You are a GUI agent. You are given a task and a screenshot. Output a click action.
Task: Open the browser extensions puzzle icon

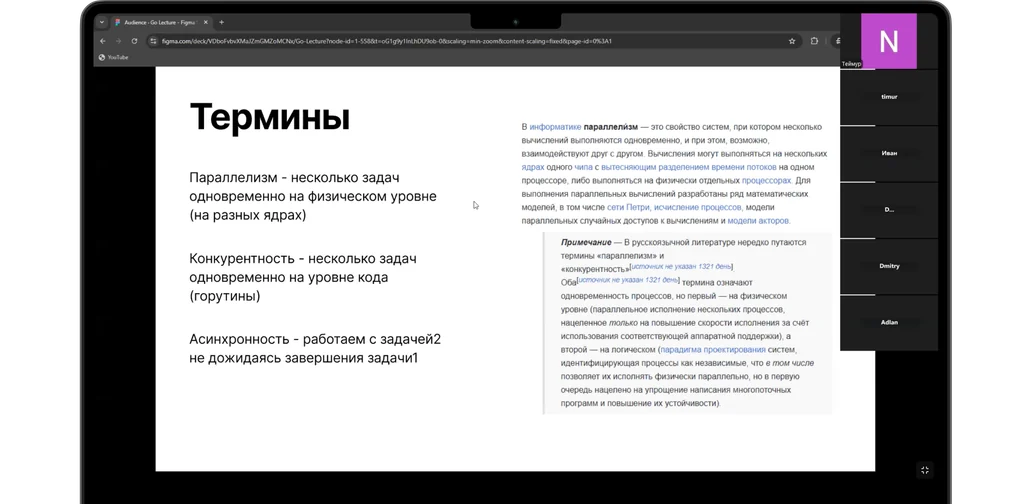click(x=814, y=41)
